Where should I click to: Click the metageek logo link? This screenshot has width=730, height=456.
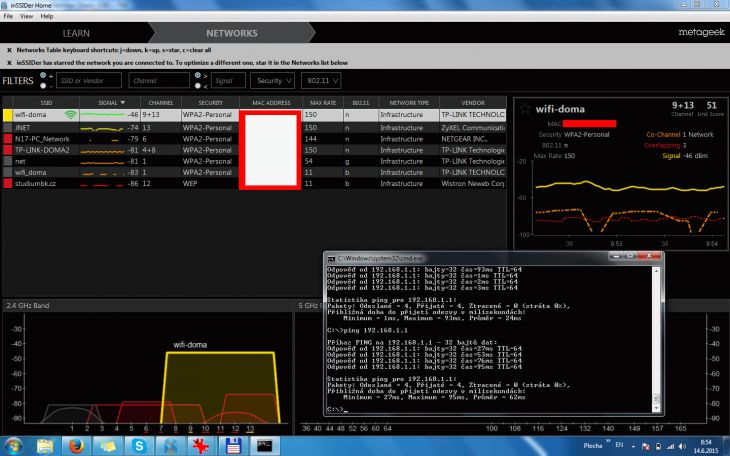701,32
